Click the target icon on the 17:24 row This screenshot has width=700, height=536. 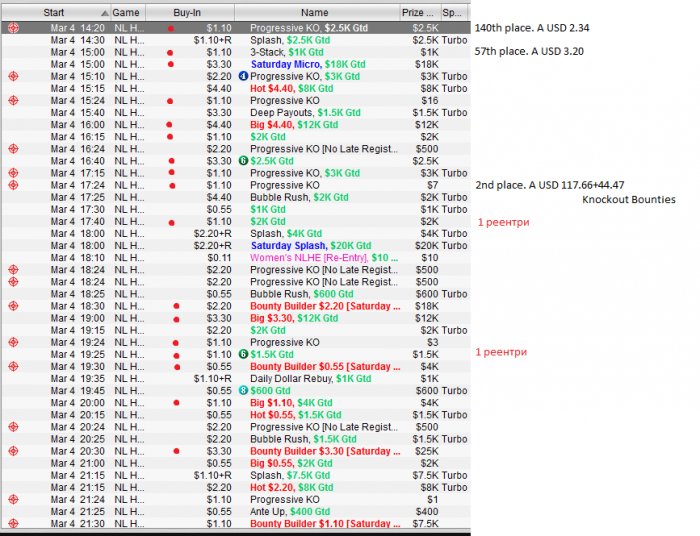point(13,185)
